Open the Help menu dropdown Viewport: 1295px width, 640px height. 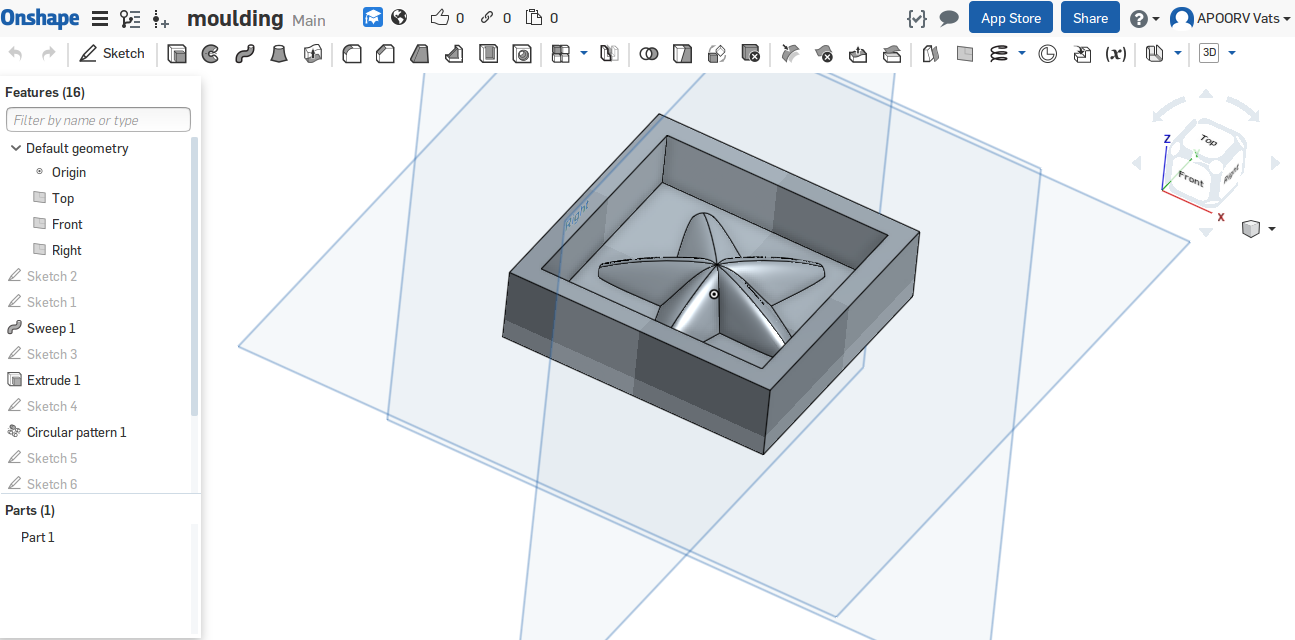1144,18
